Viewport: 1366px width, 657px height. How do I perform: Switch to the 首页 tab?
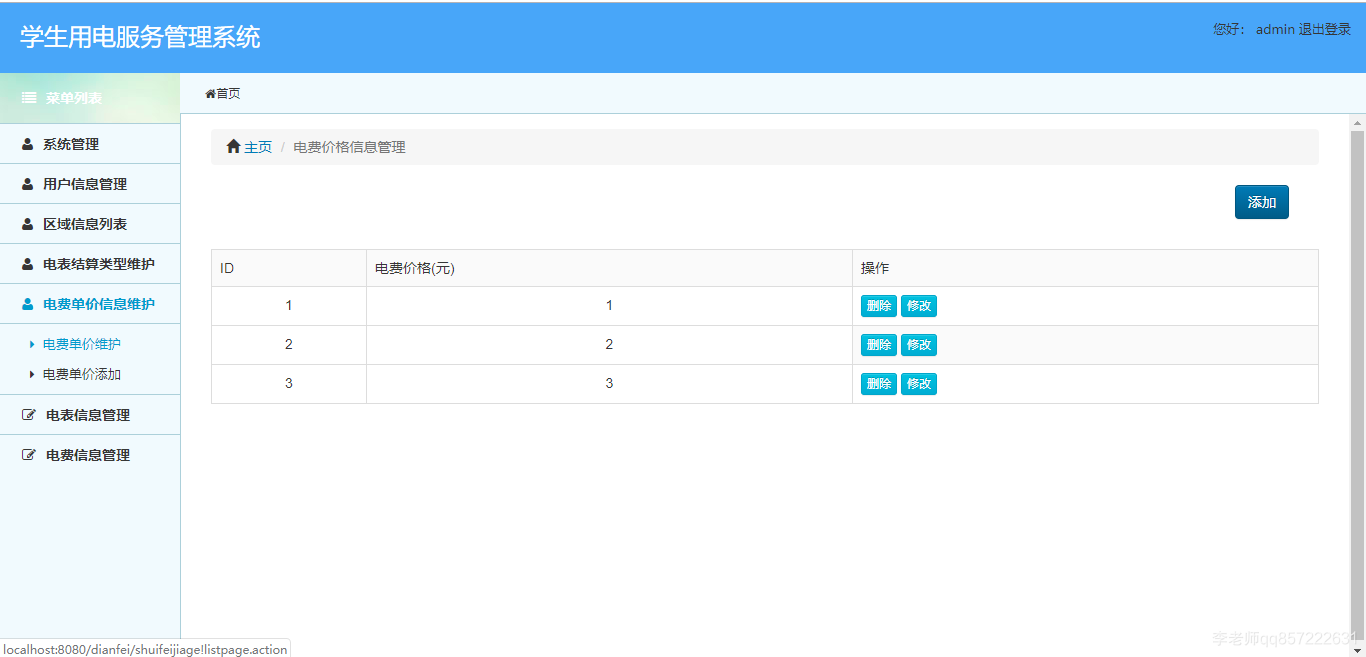222,93
